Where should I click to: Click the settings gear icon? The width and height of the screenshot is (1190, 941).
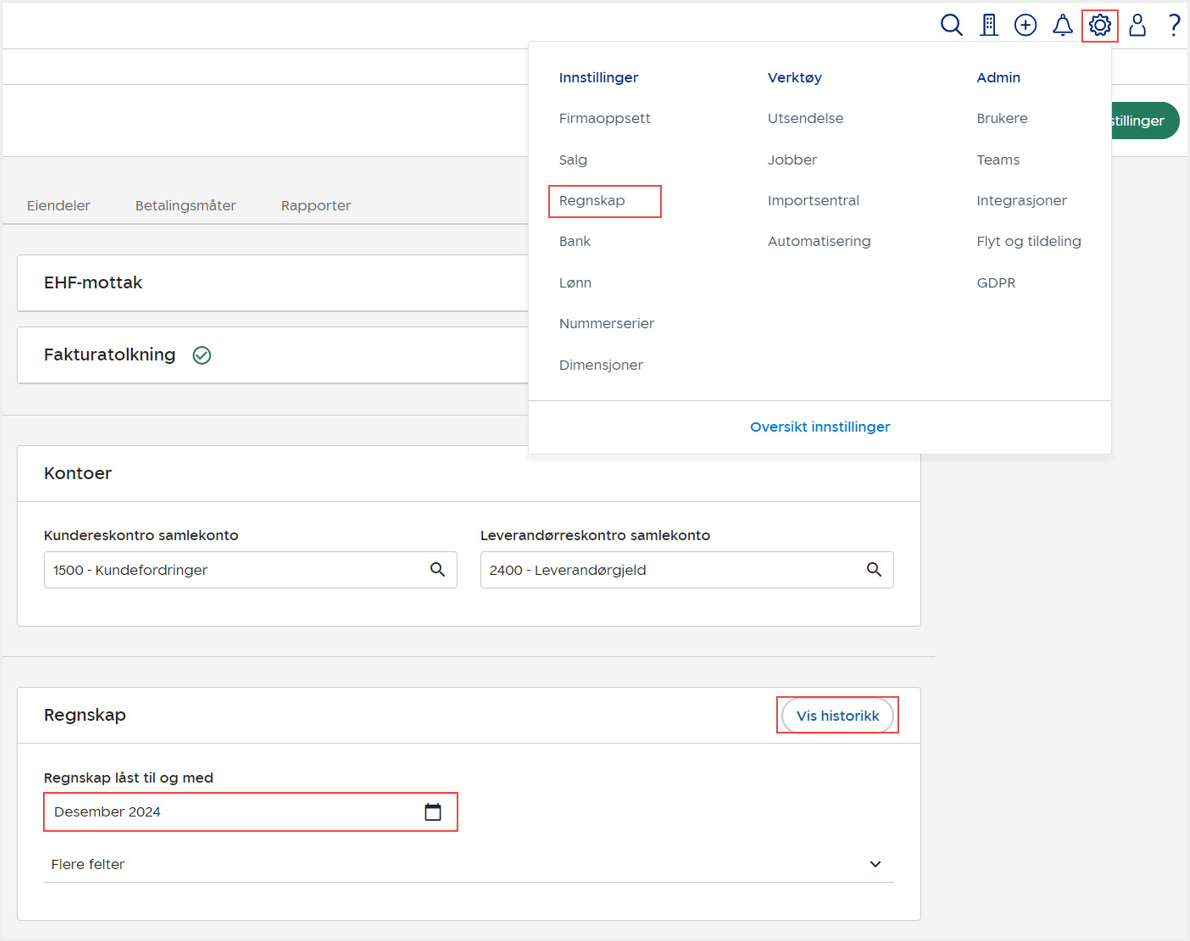pos(1100,26)
